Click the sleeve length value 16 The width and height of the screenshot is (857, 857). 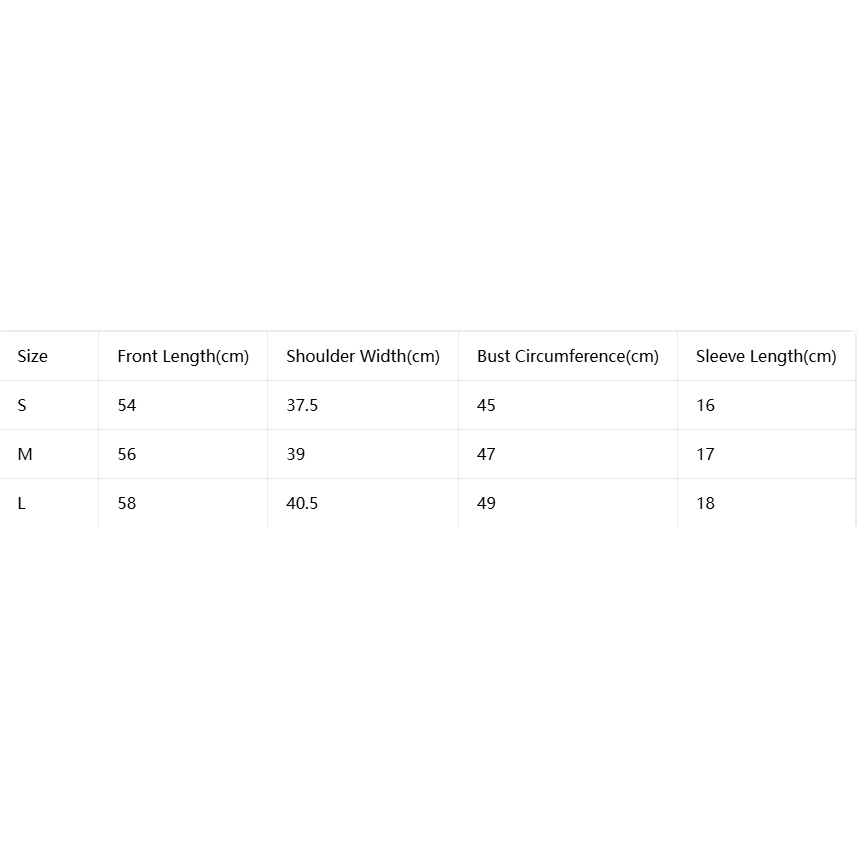(705, 405)
